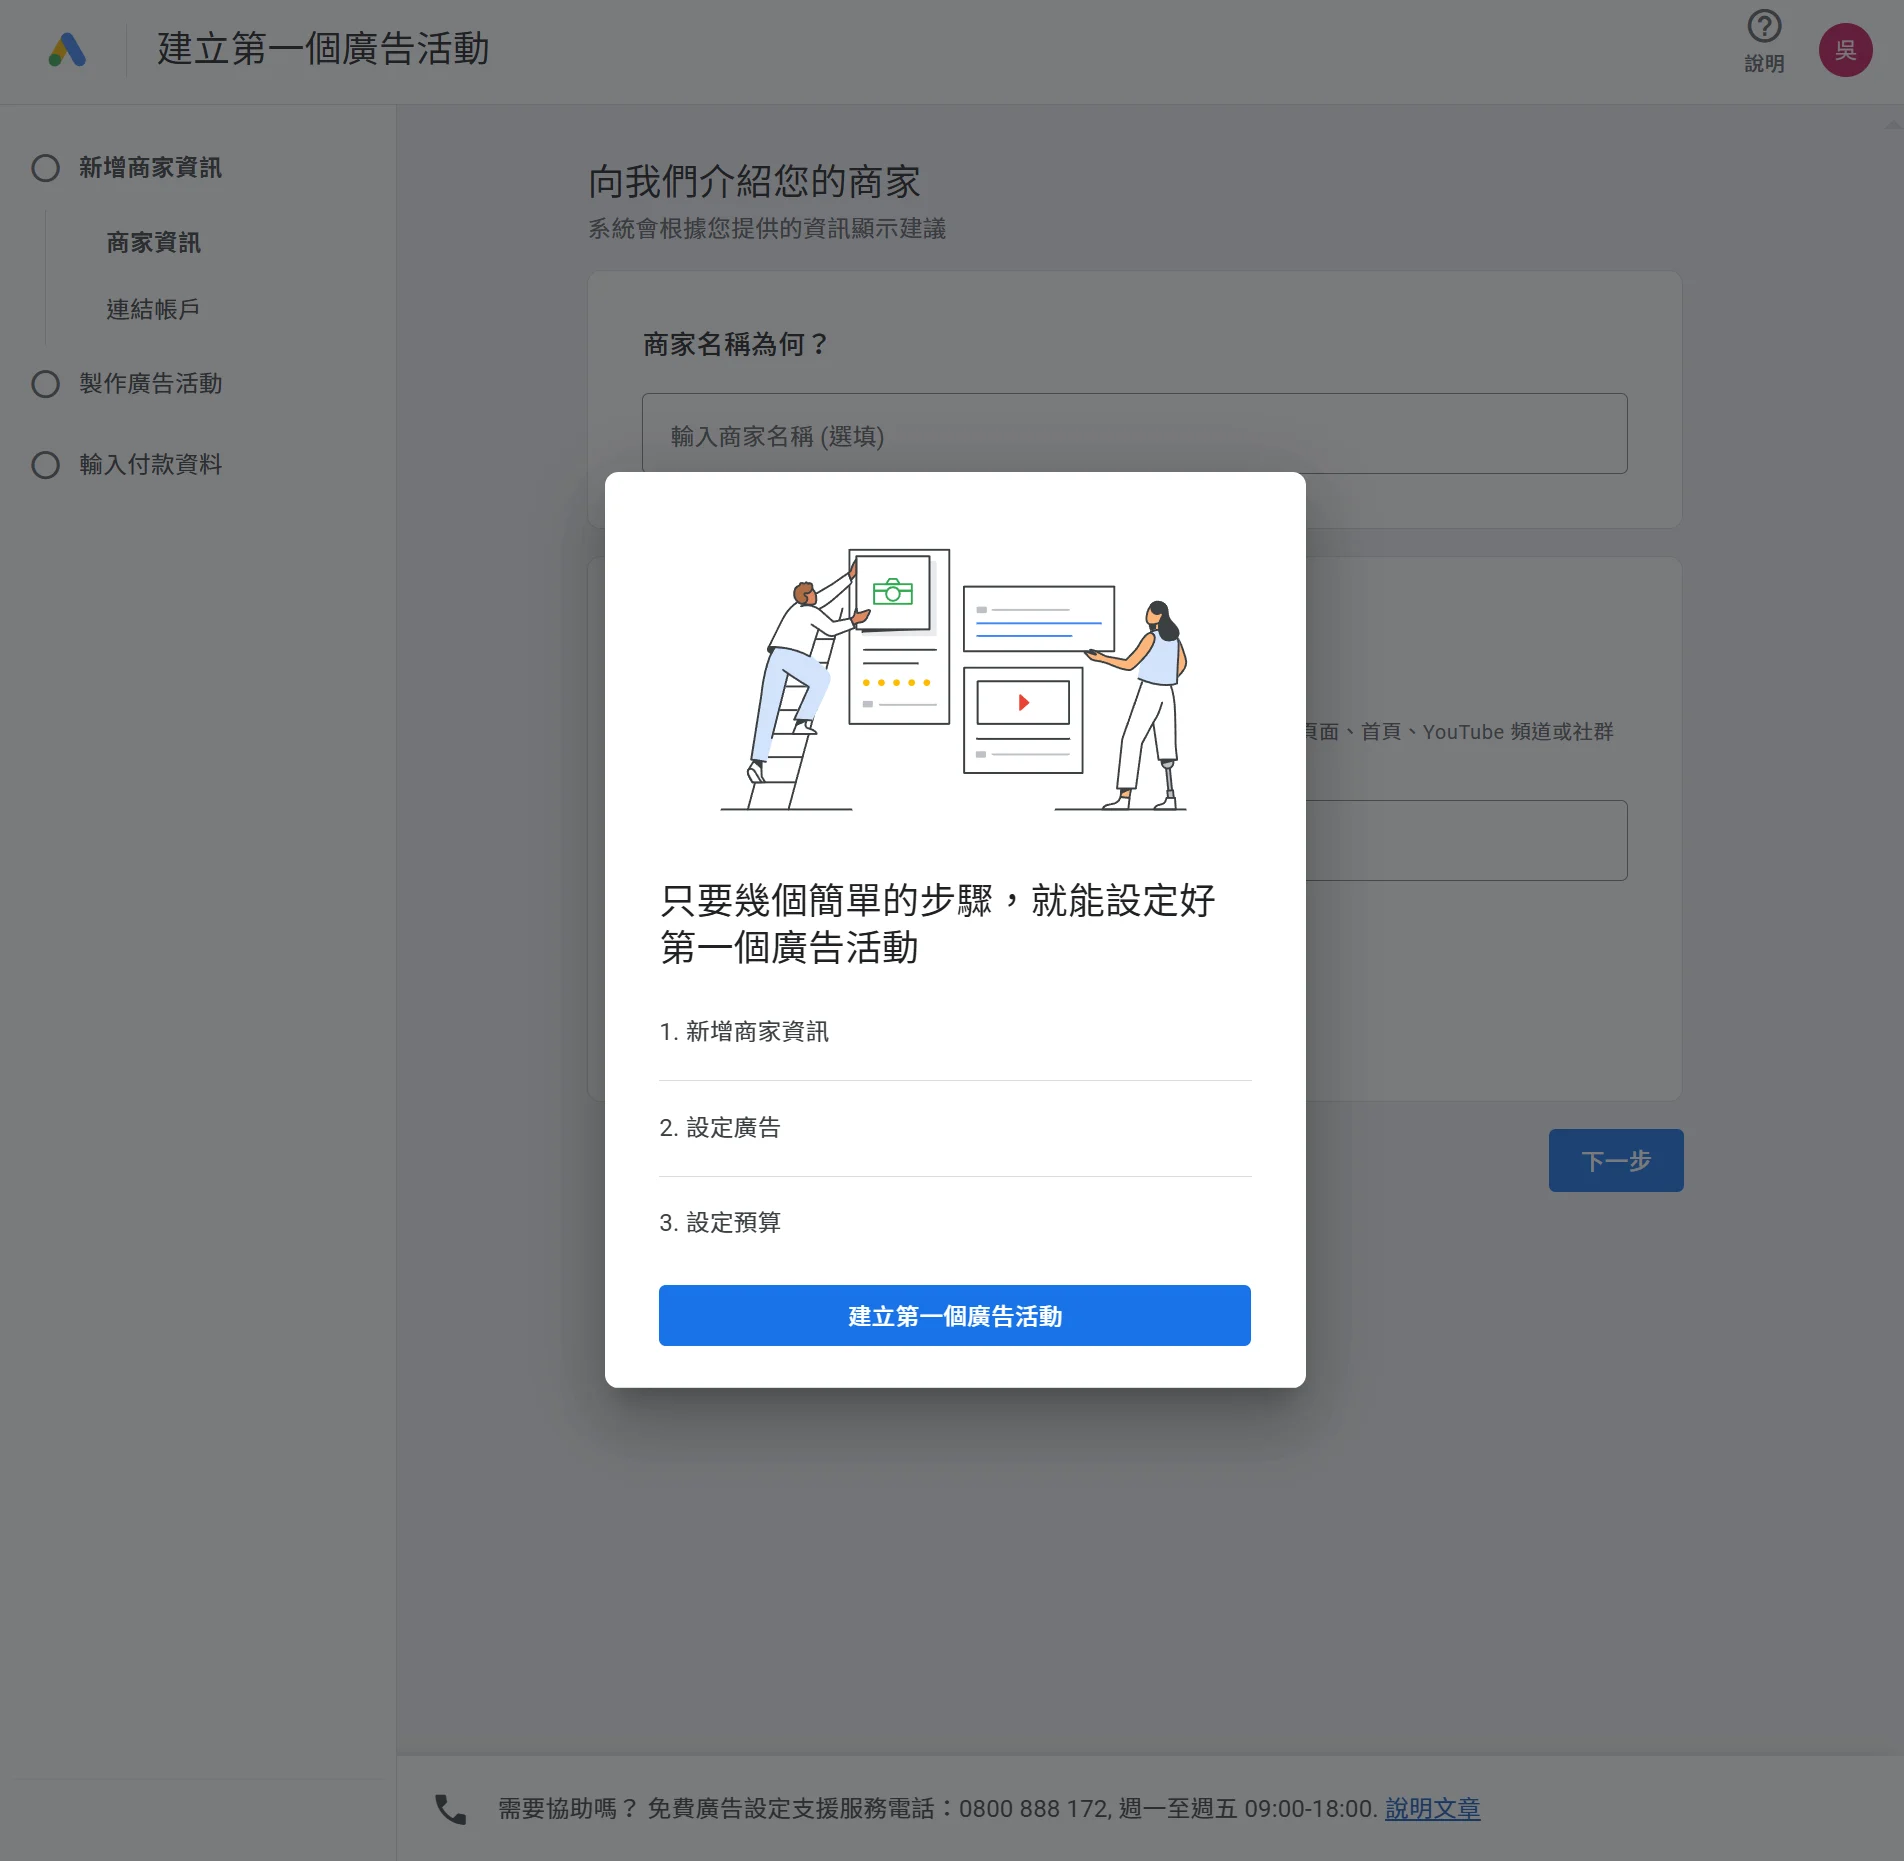Click the video play illustration in the modal
This screenshot has width=1904, height=1861.
1022,702
